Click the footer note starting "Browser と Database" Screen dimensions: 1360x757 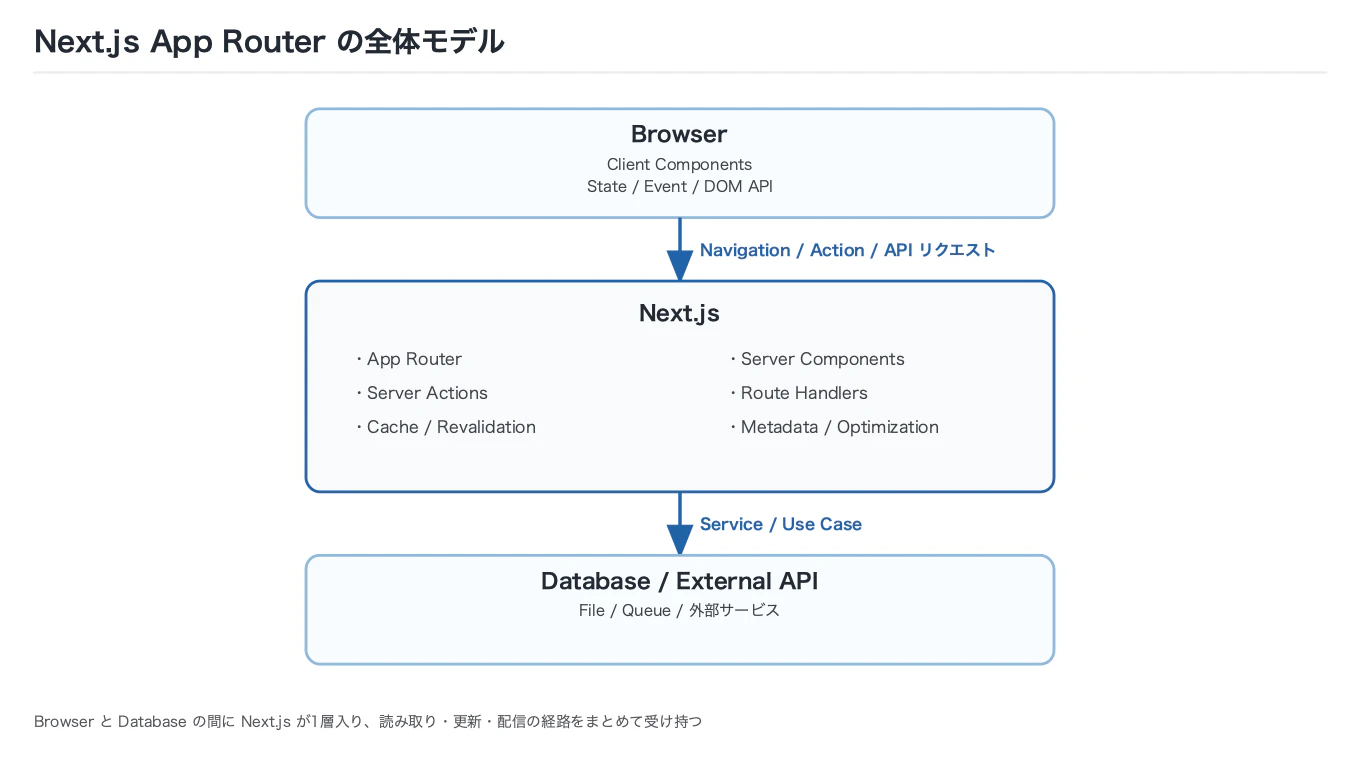[x=368, y=721]
